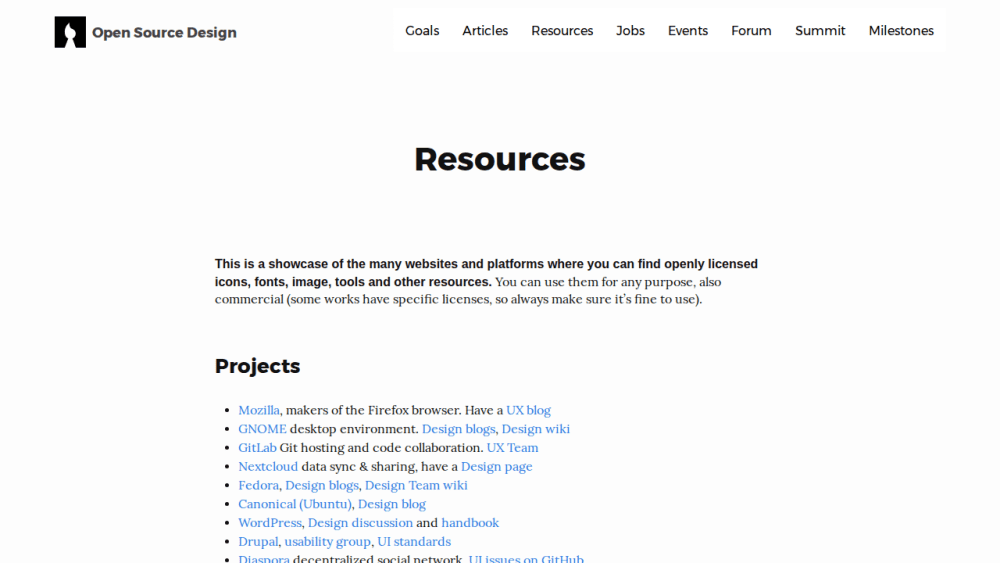Open UI issues on GitHub link
This screenshot has height=563, width=1000.
click(x=526, y=559)
